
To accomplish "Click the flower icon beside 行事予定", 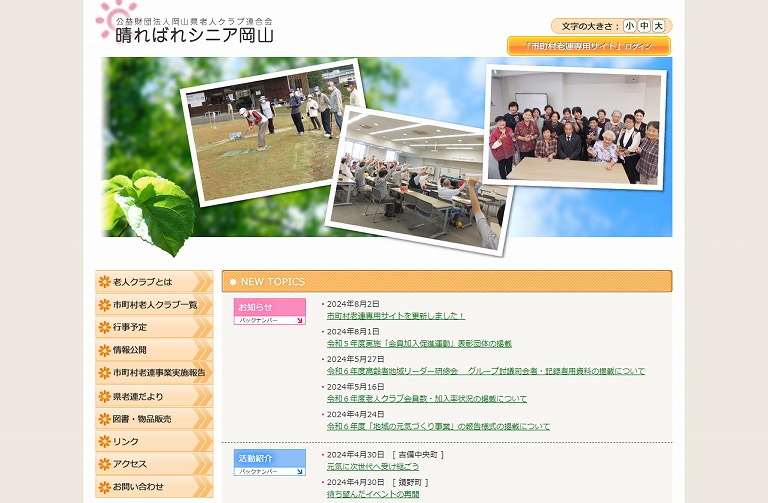I will click(104, 327).
